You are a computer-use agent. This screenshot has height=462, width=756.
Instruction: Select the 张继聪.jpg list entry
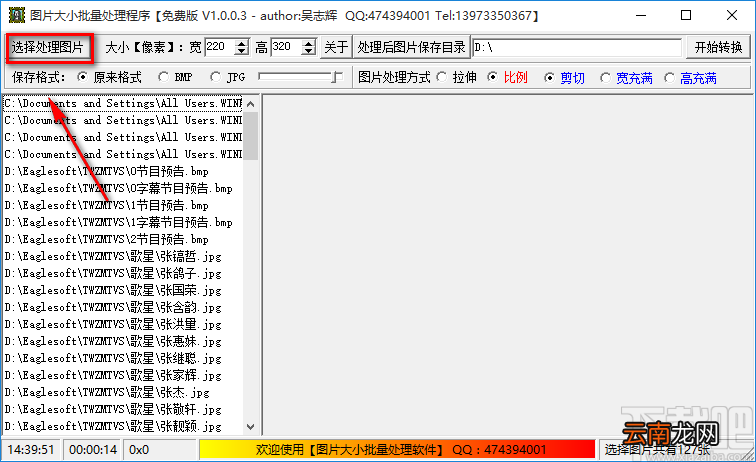123,358
